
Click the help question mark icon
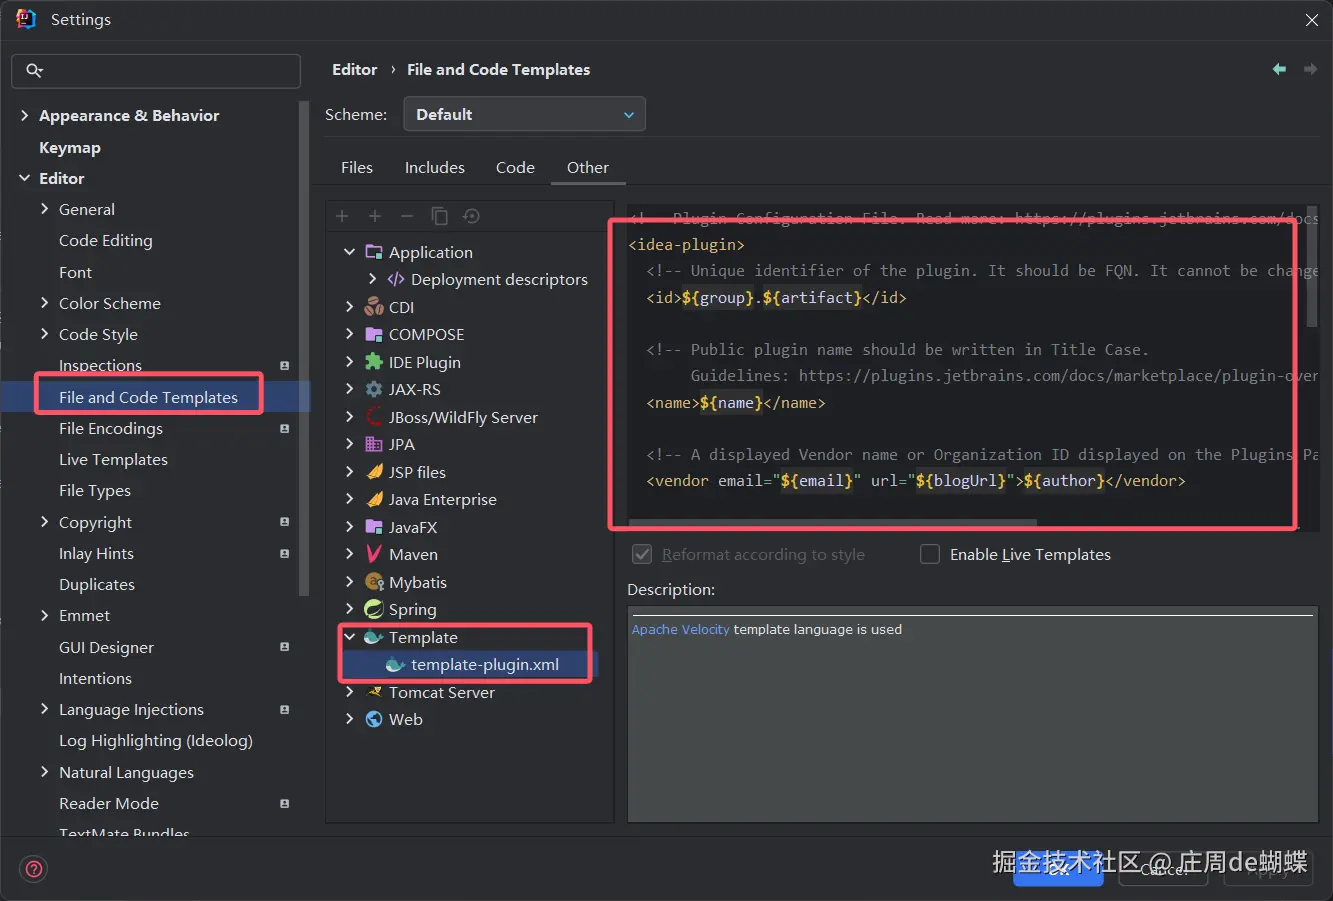tap(34, 869)
